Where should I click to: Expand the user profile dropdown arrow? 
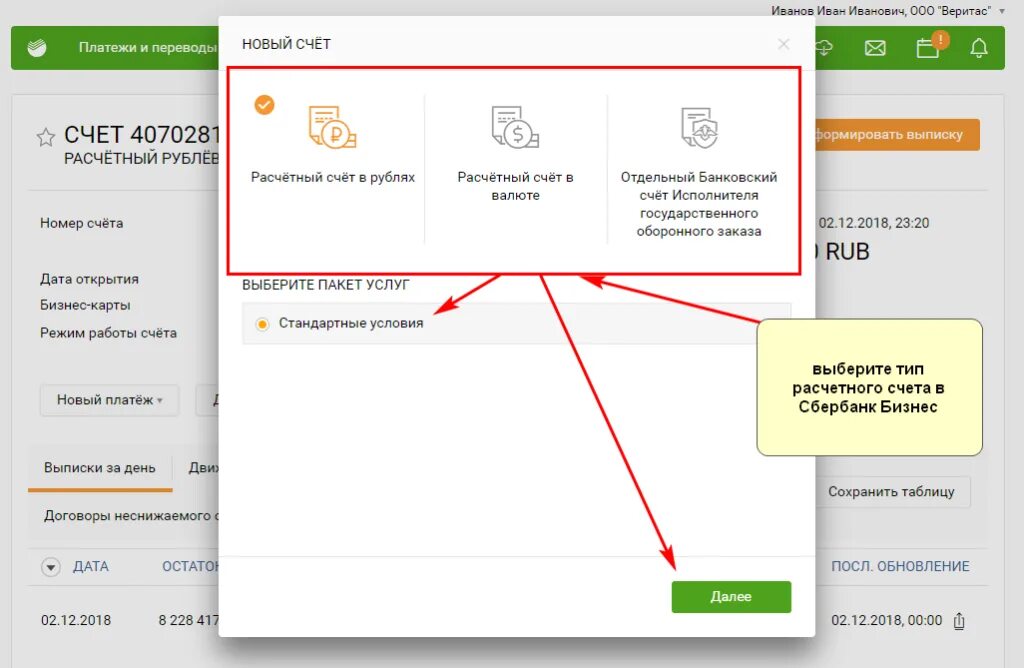tap(1002, 11)
